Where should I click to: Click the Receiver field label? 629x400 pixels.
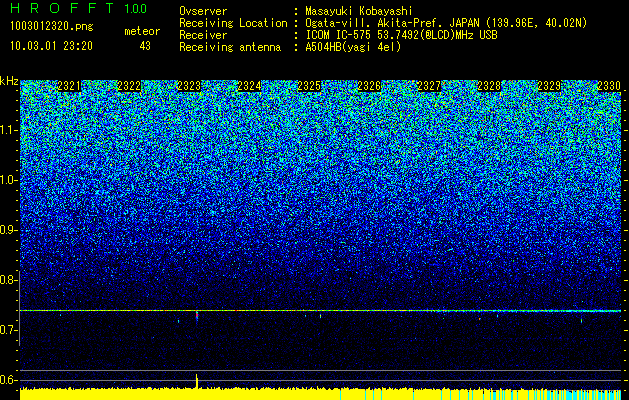click(203, 35)
